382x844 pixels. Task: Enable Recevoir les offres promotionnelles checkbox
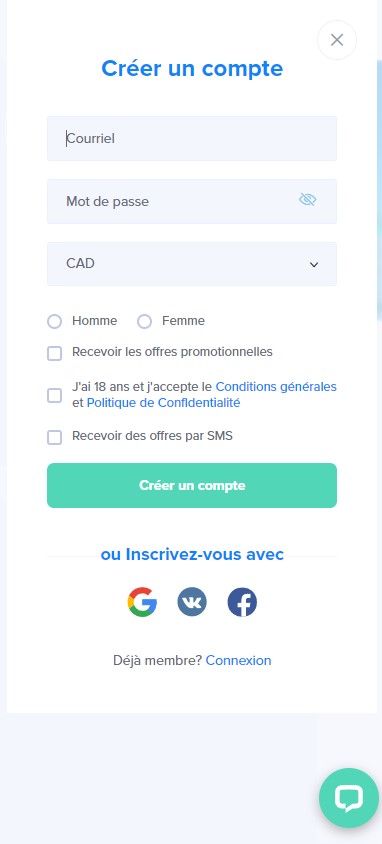tap(54, 353)
